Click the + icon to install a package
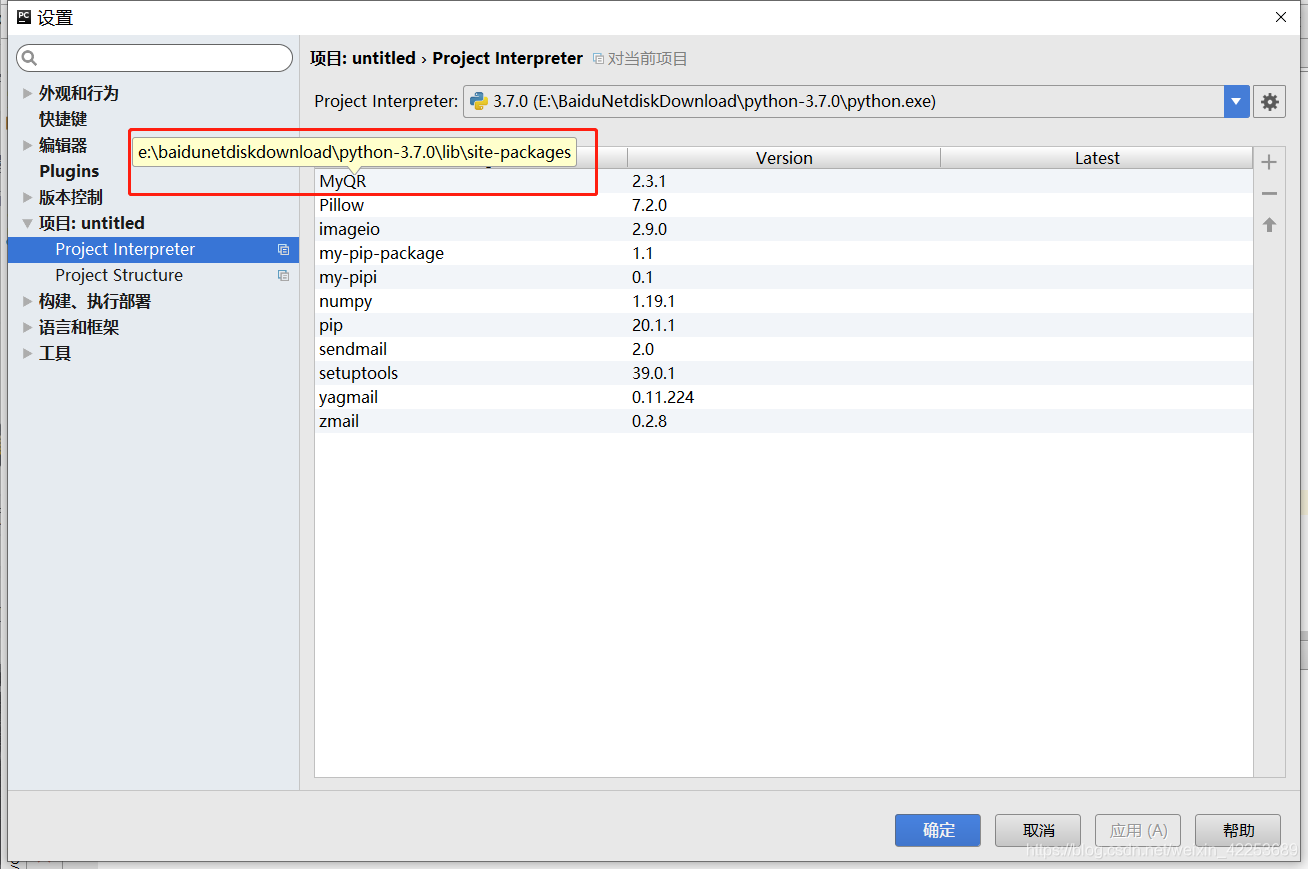The image size is (1308, 869). (x=1268, y=161)
